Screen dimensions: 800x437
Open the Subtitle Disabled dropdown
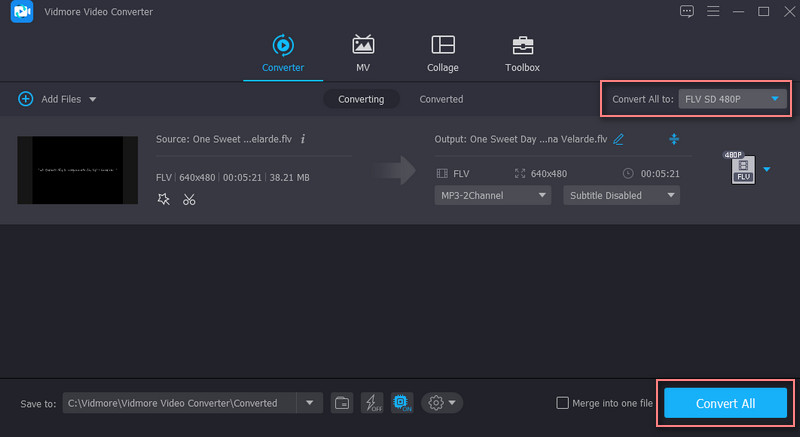[x=621, y=195]
